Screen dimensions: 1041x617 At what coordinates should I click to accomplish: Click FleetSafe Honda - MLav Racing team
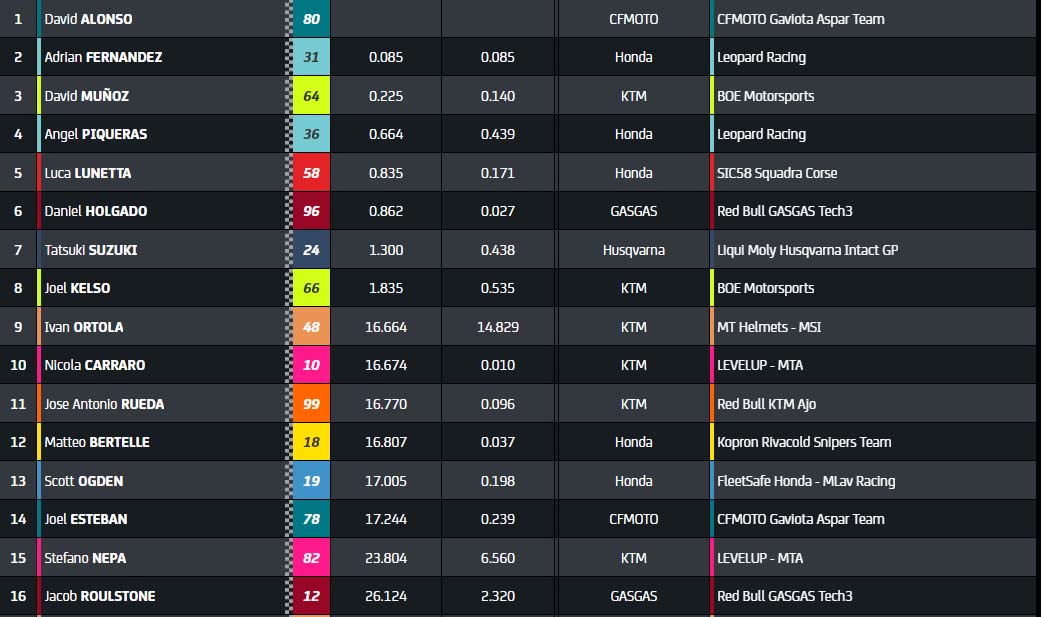[806, 481]
